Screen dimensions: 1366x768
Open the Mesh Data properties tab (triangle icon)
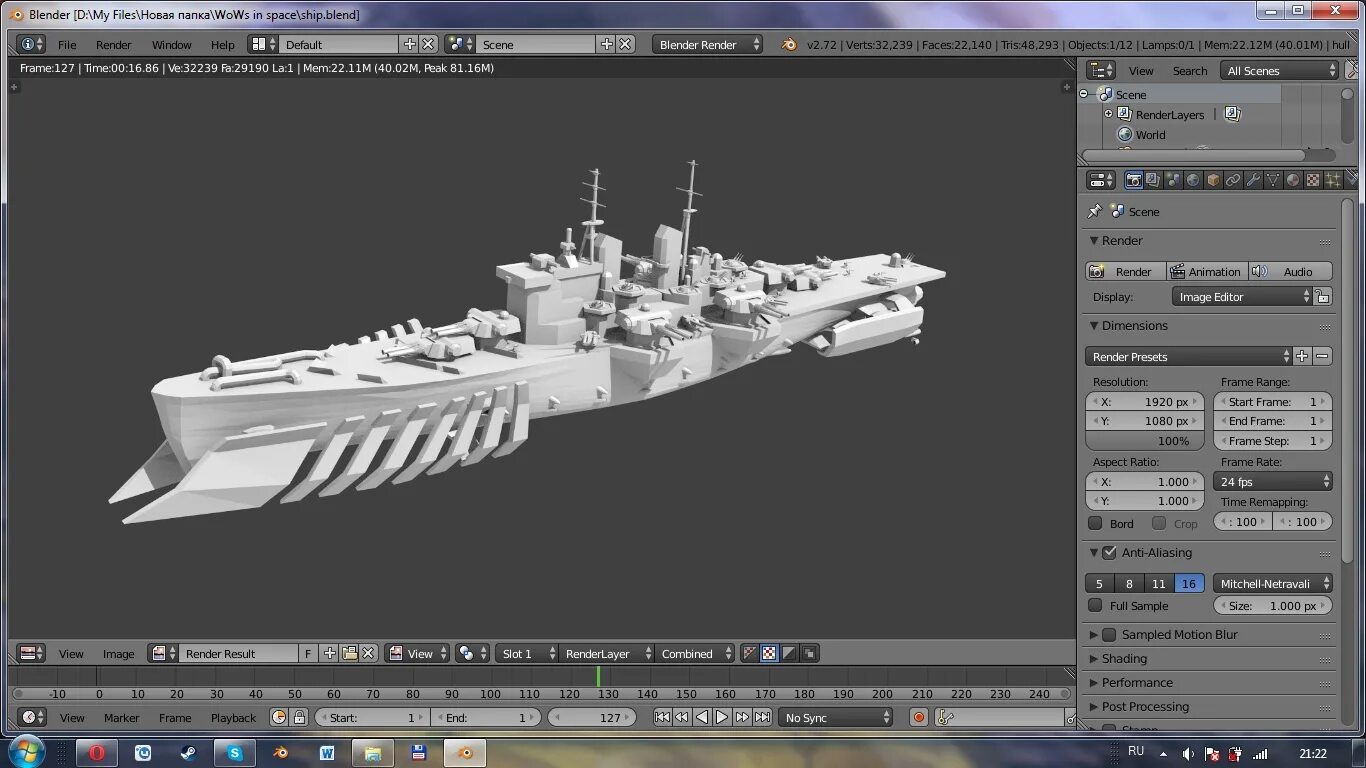coord(1273,180)
